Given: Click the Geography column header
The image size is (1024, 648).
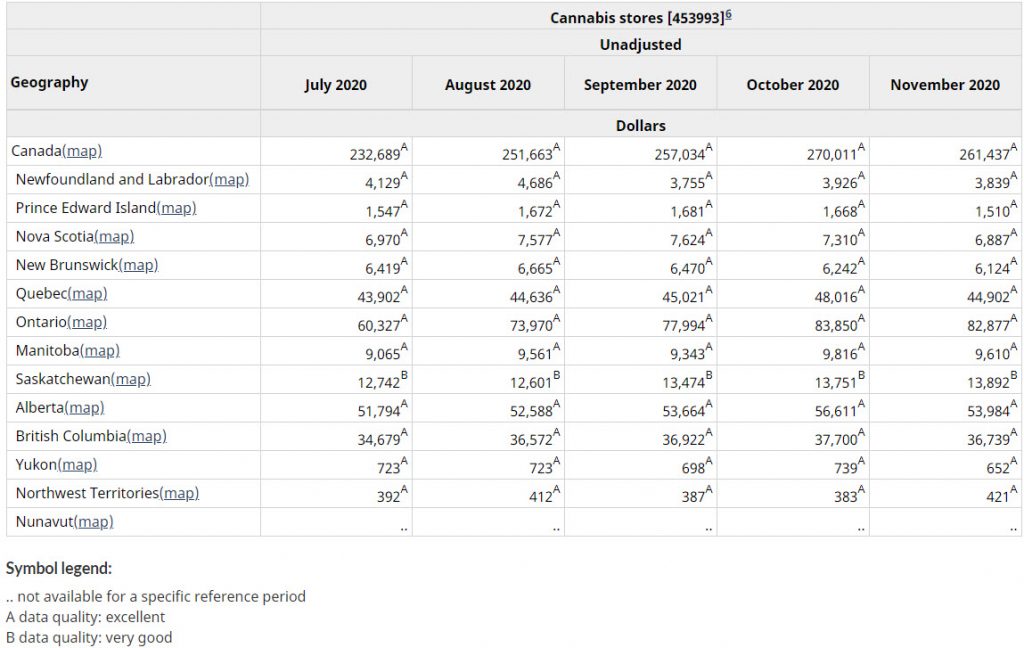Looking at the screenshot, I should tap(50, 83).
